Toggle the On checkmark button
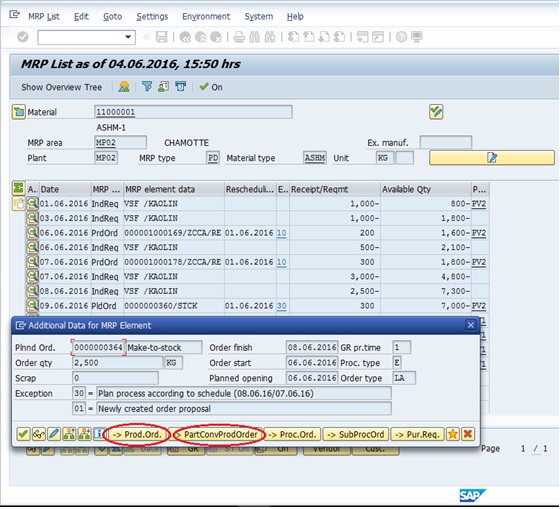The image size is (560, 509). pos(211,87)
